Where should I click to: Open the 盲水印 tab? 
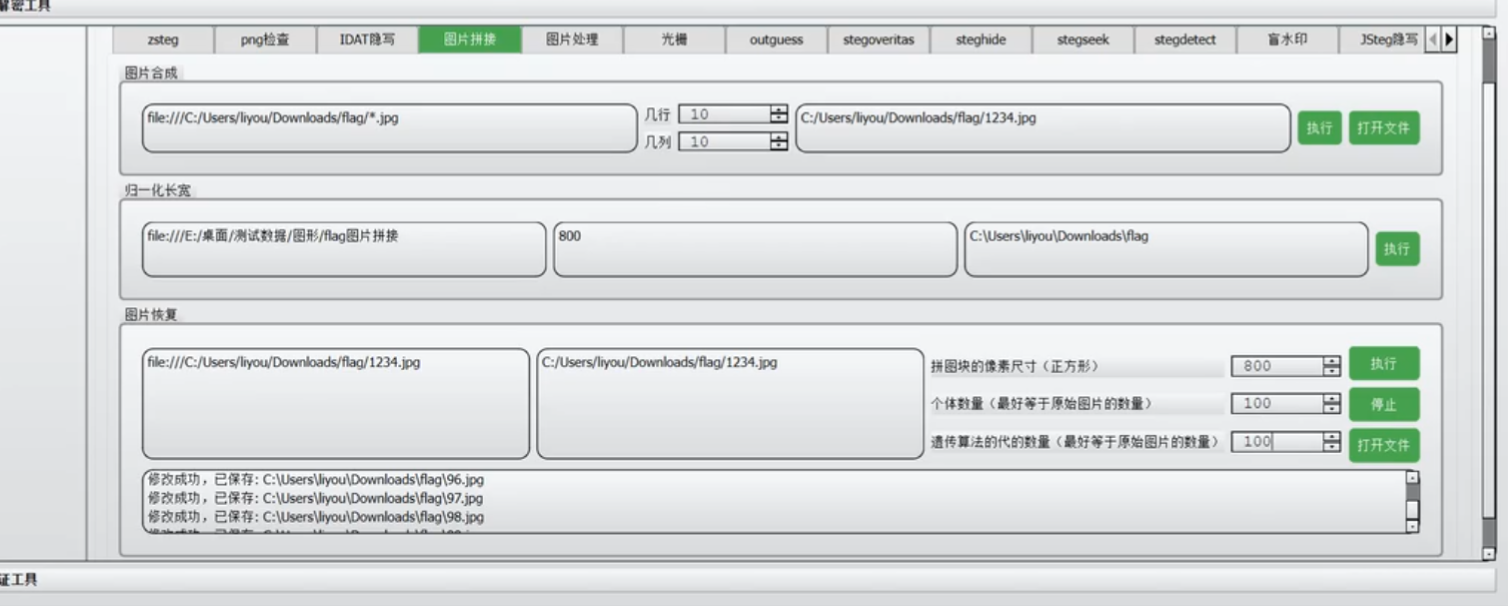click(1287, 40)
